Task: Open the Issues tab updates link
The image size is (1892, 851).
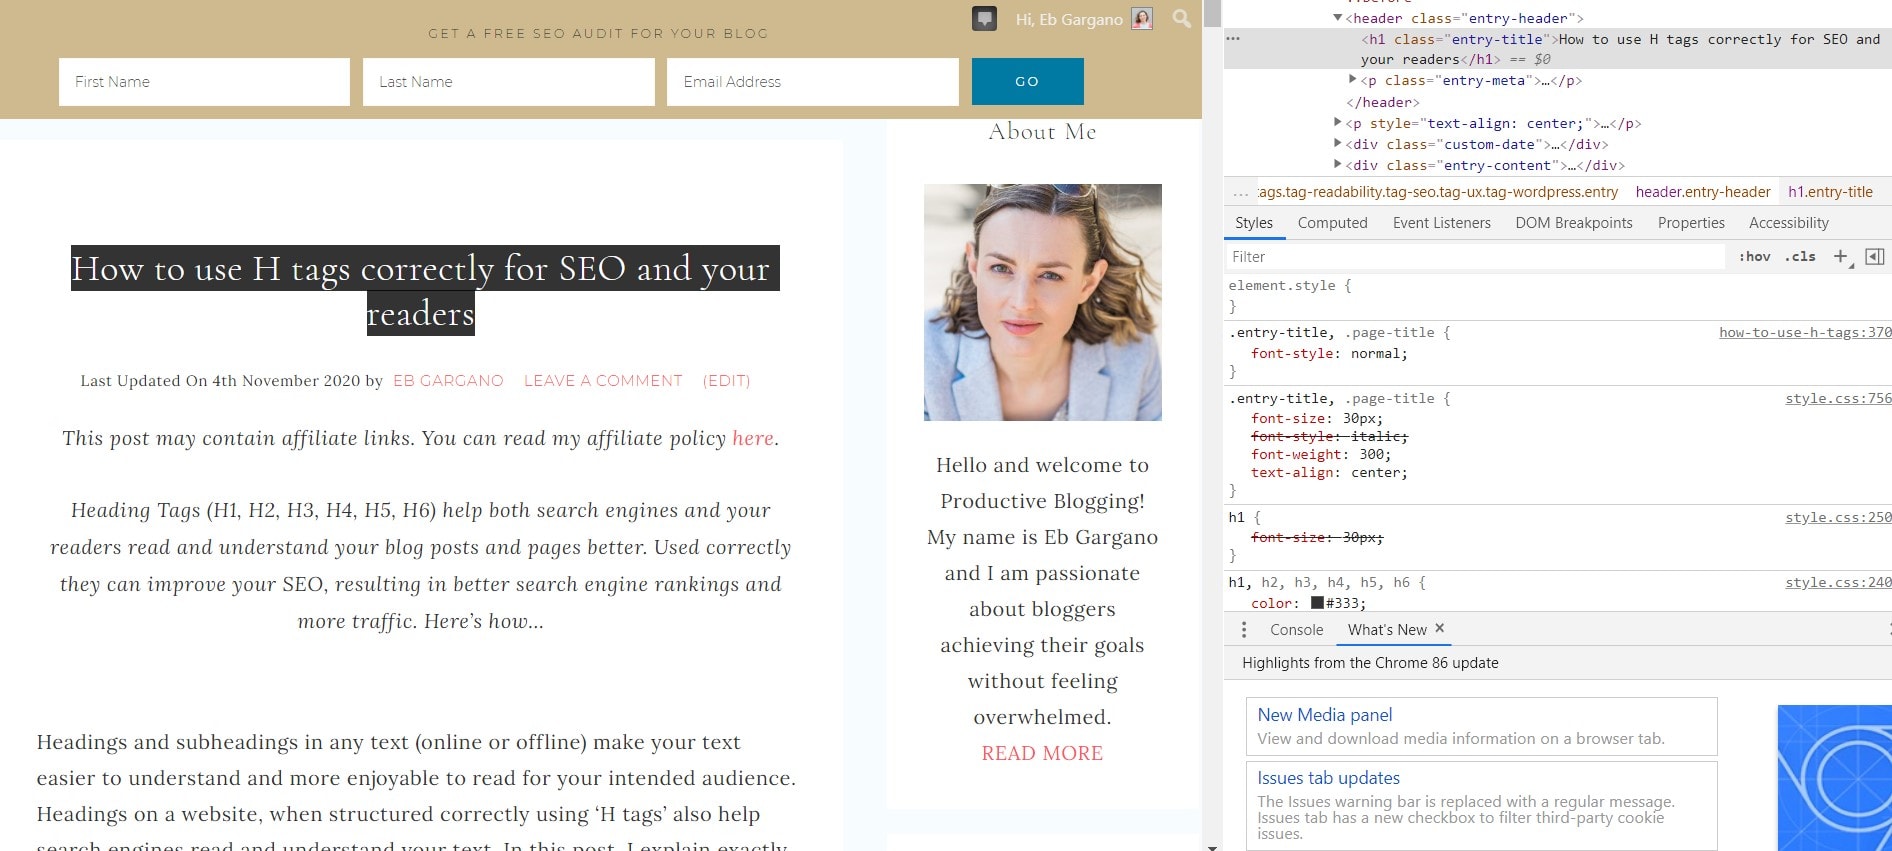Action: (x=1328, y=778)
